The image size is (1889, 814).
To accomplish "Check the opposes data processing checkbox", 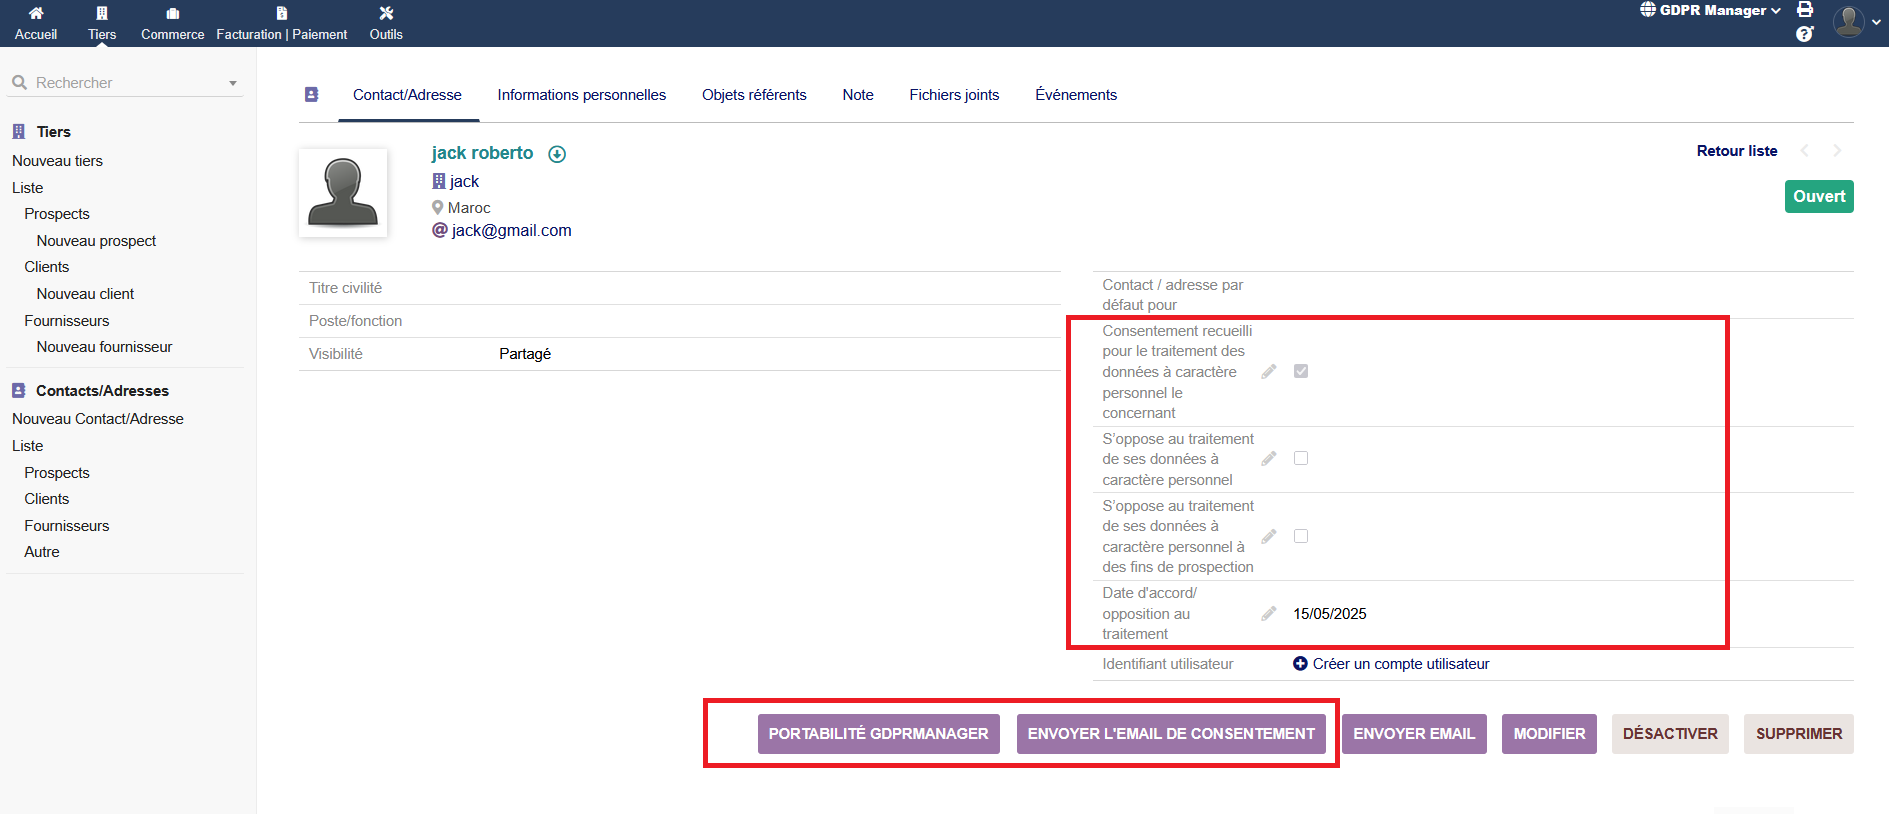I will pos(1301,458).
